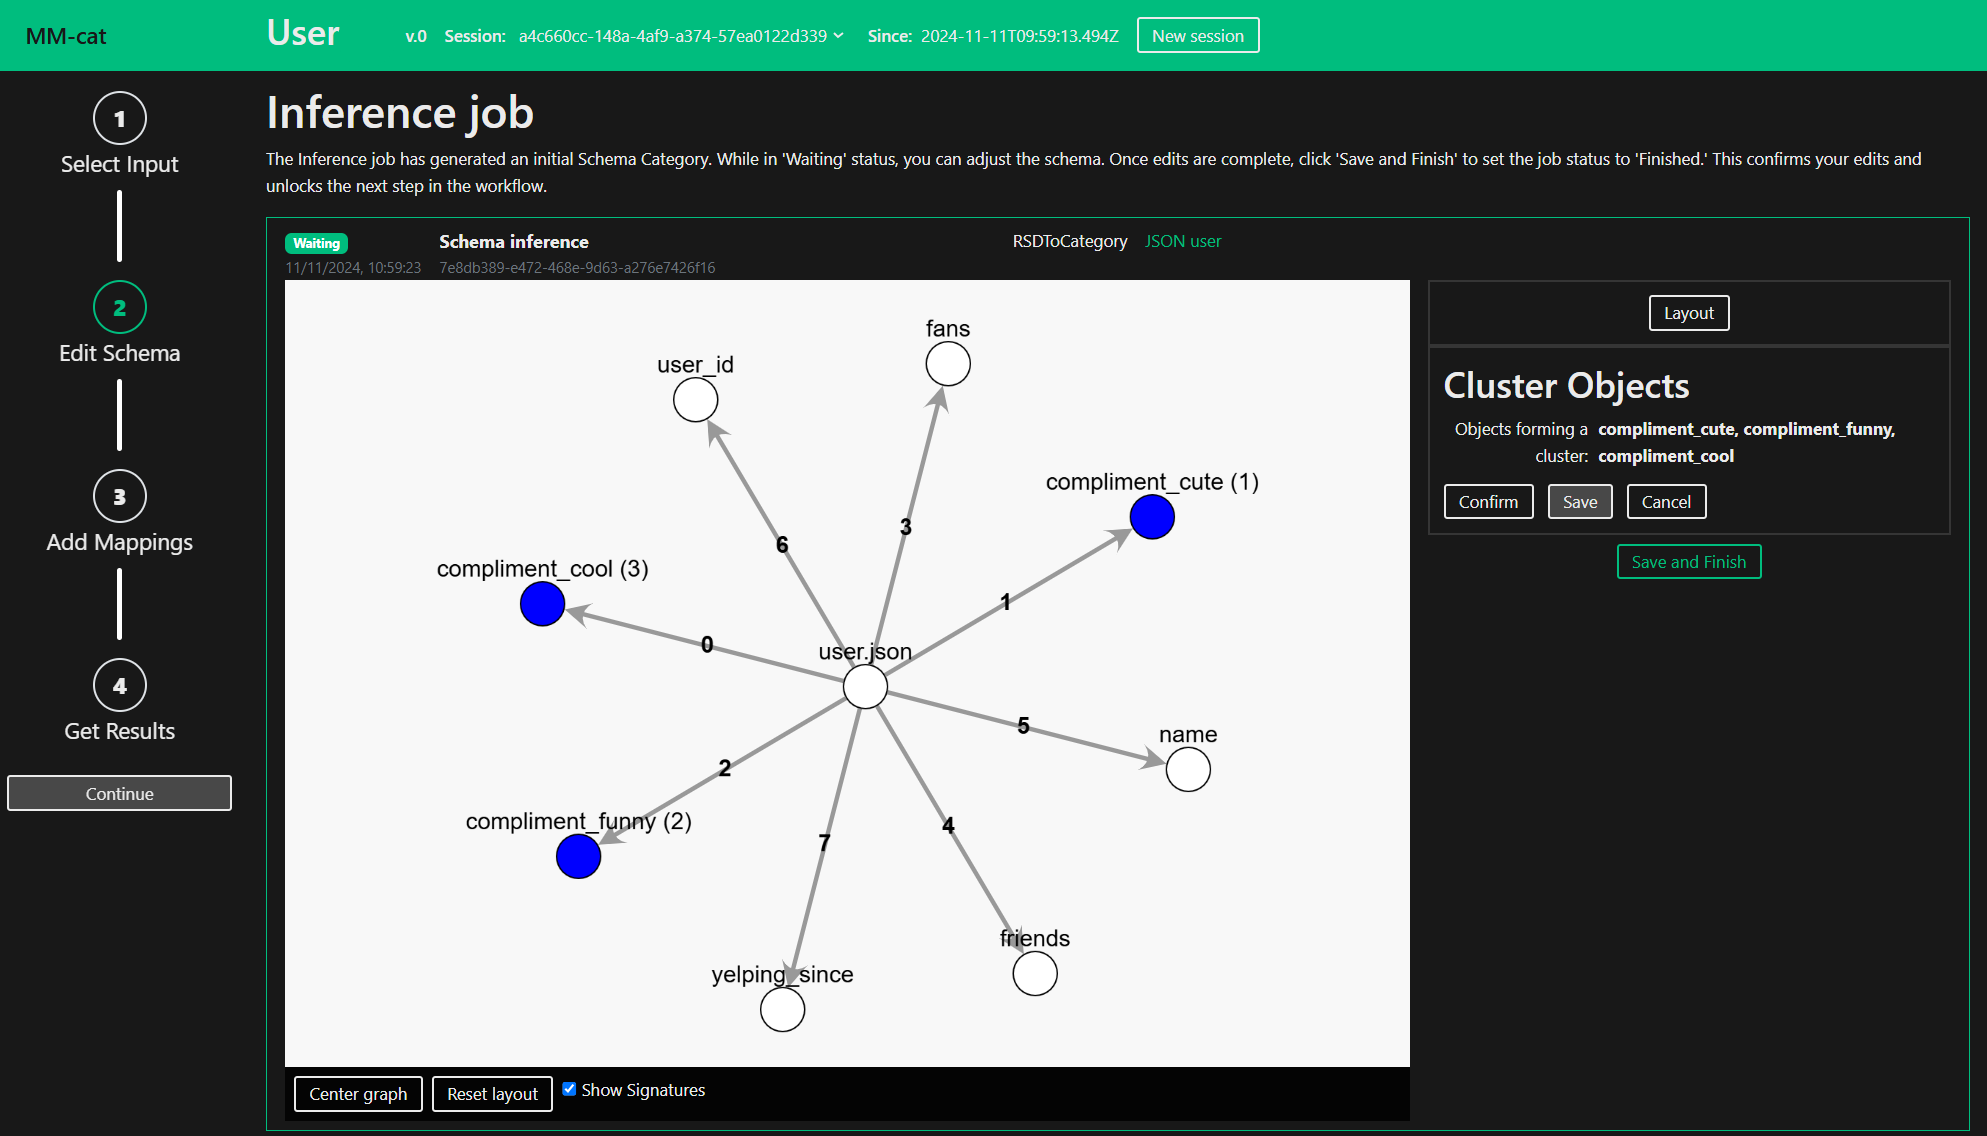Select the yelping_since graph node
This screenshot has width=1987, height=1136.
click(x=782, y=1010)
